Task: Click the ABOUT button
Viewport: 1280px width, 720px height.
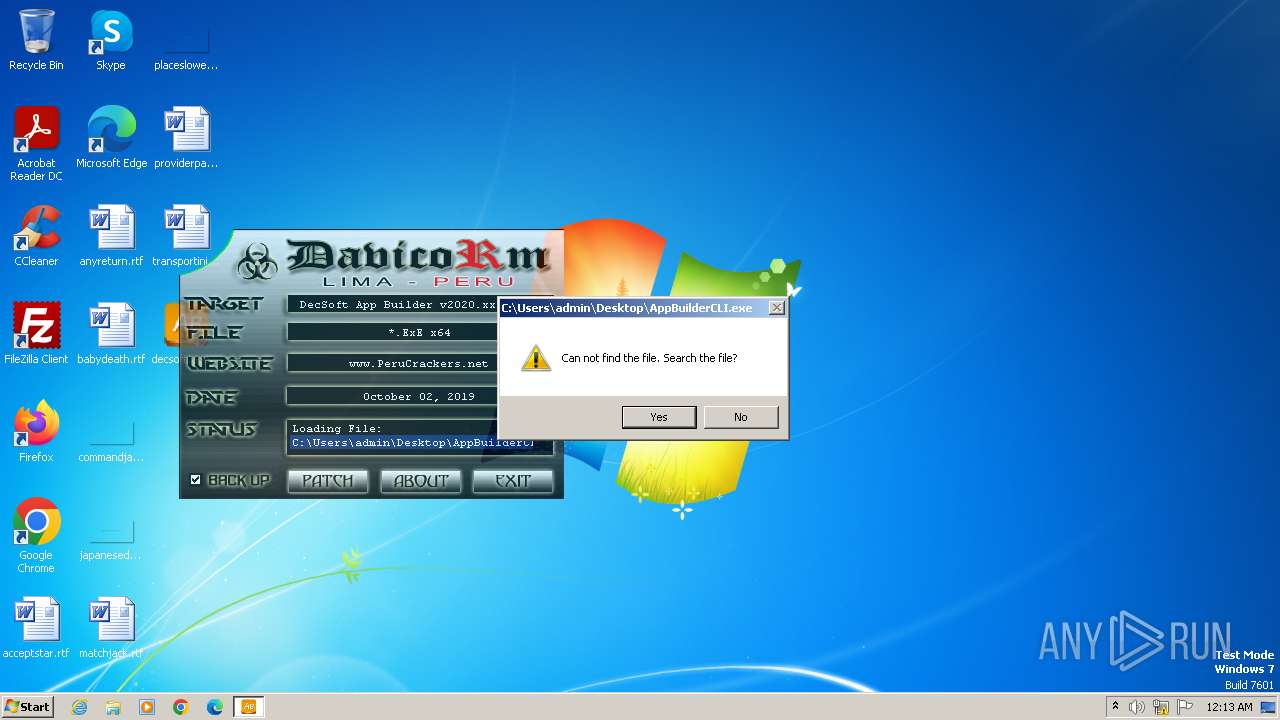Action: [x=421, y=481]
